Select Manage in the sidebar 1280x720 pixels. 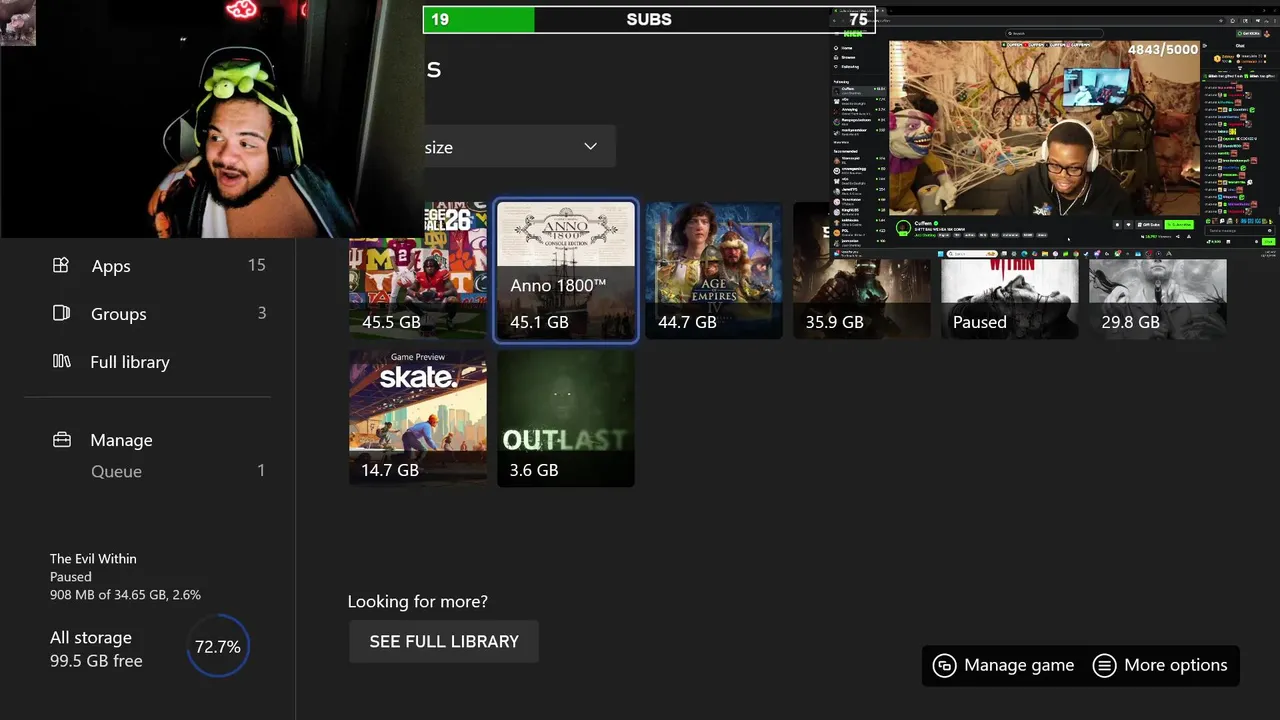[121, 440]
